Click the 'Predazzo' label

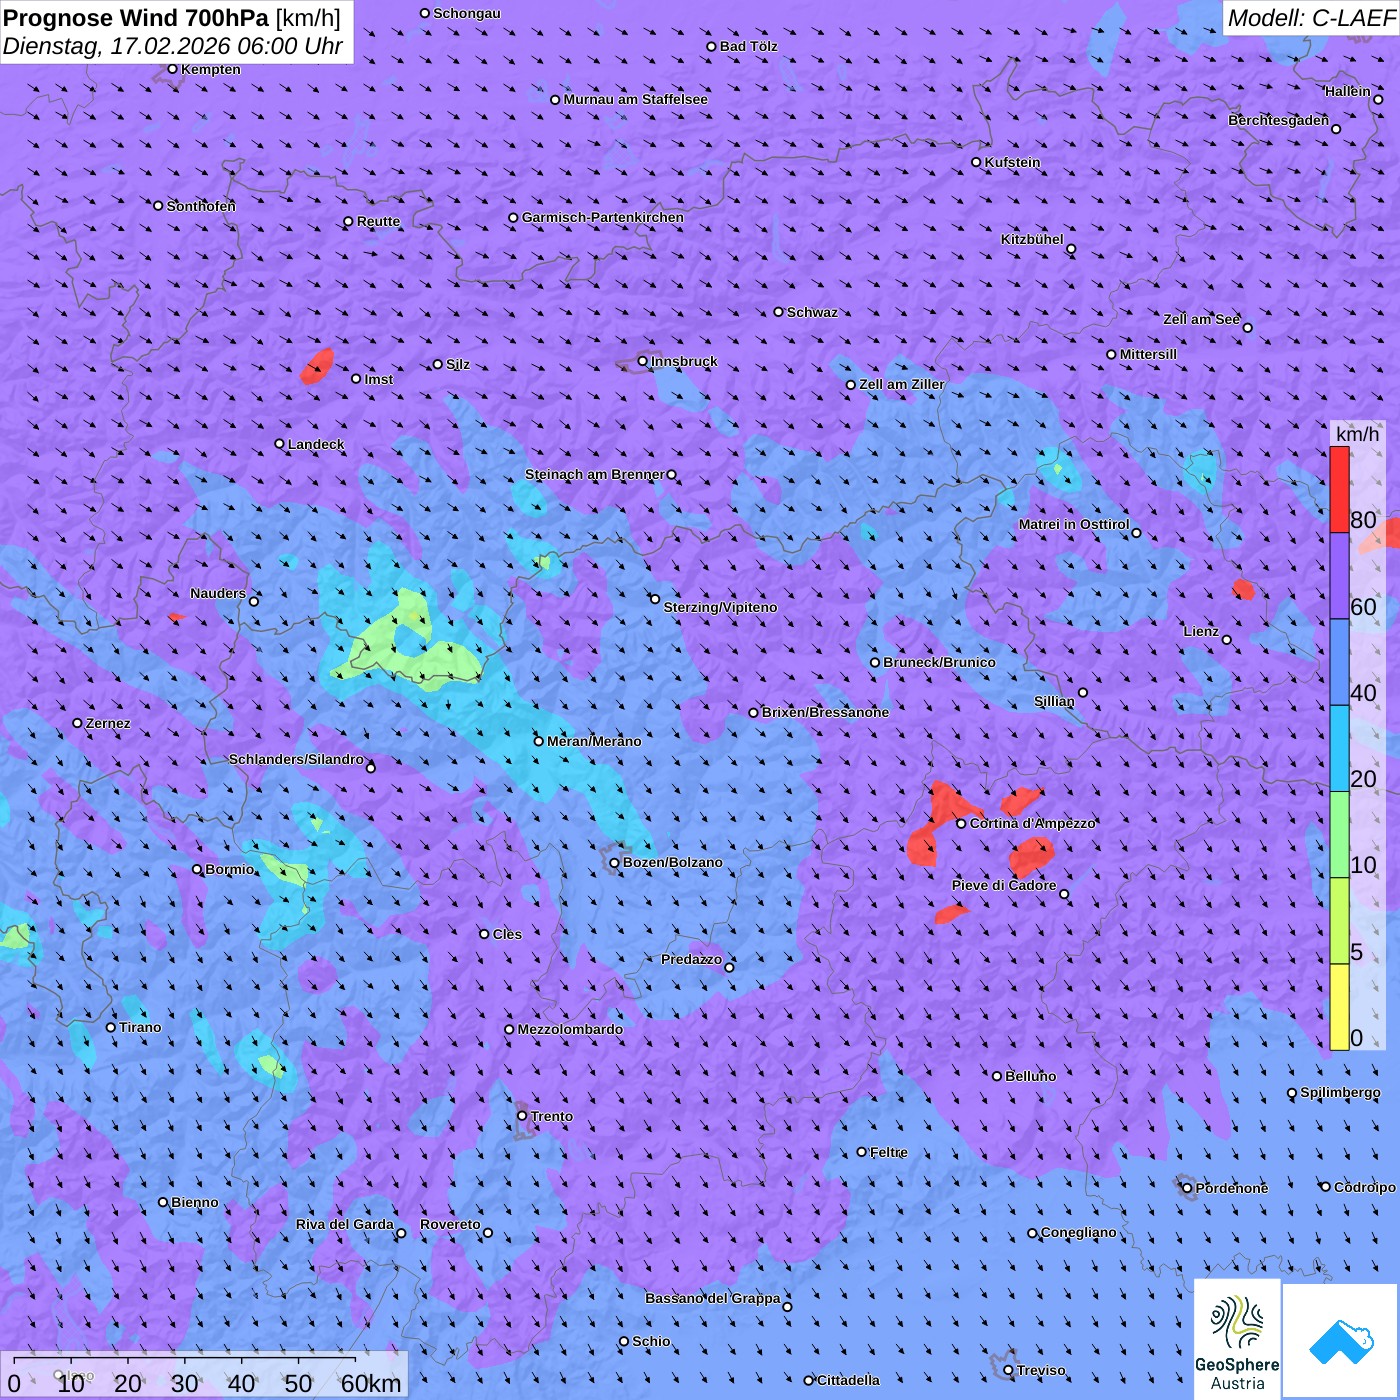tap(691, 959)
